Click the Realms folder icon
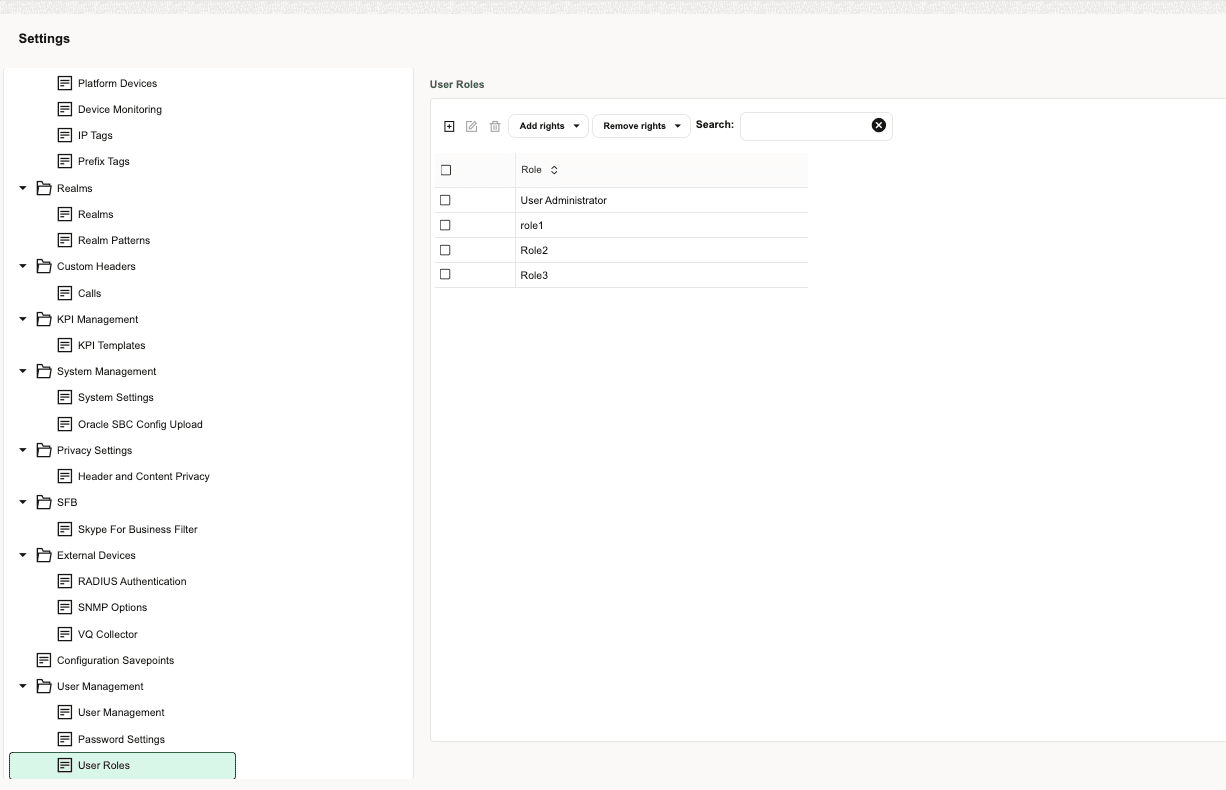The height and width of the screenshot is (790, 1226). 43,187
